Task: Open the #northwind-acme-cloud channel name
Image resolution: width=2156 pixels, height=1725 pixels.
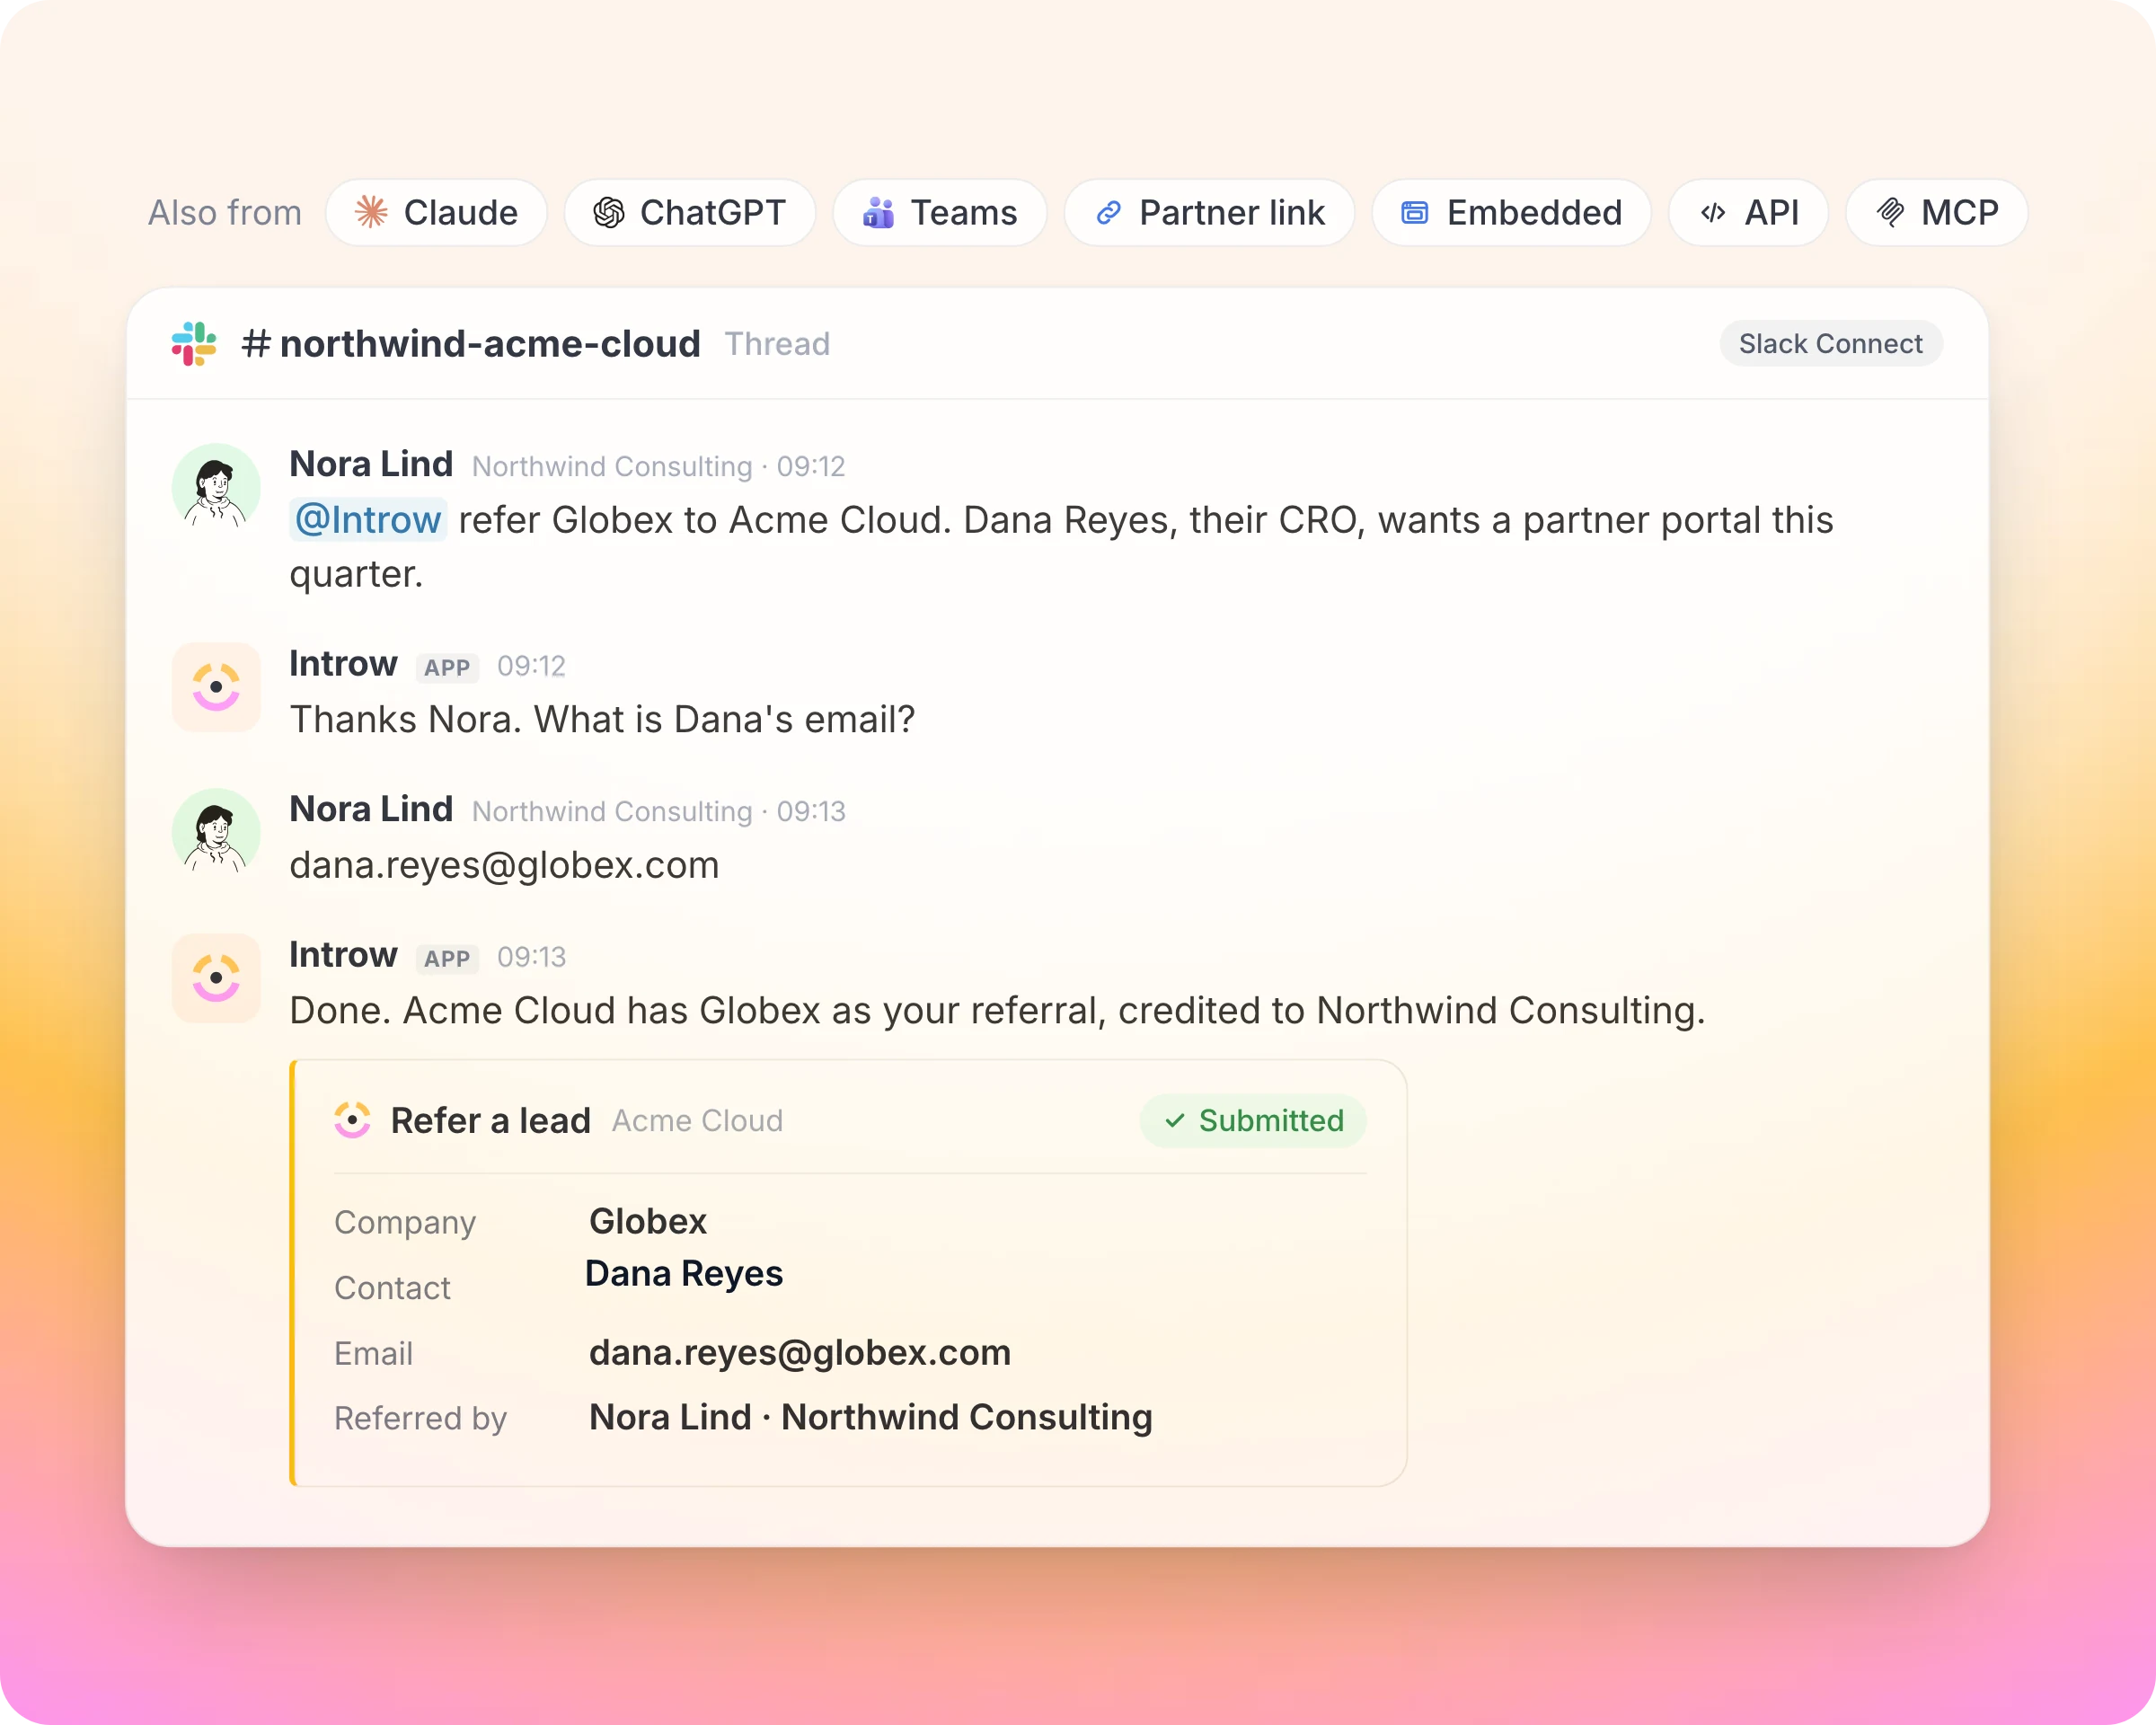Action: click(471, 343)
